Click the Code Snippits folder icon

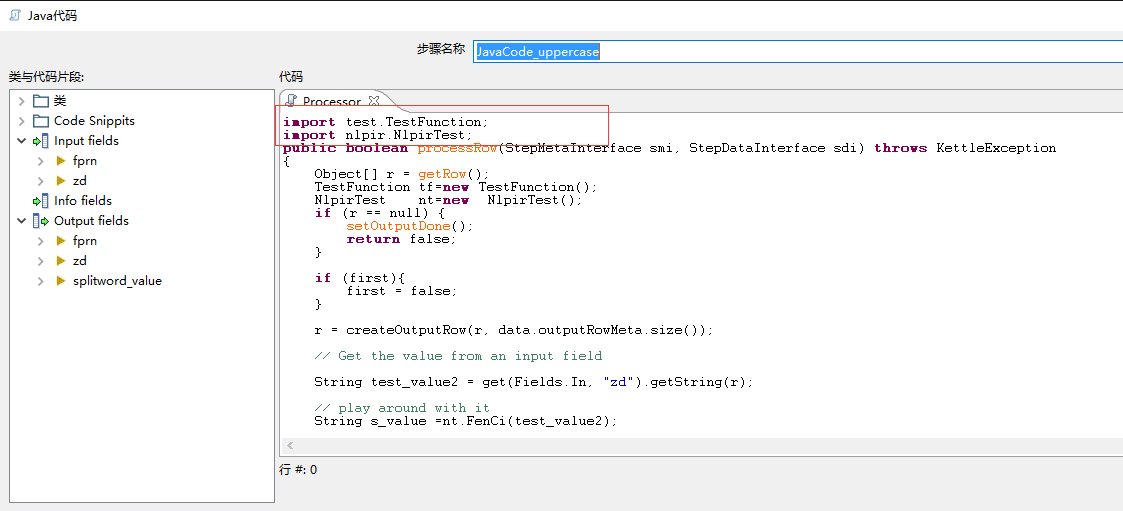click(41, 121)
